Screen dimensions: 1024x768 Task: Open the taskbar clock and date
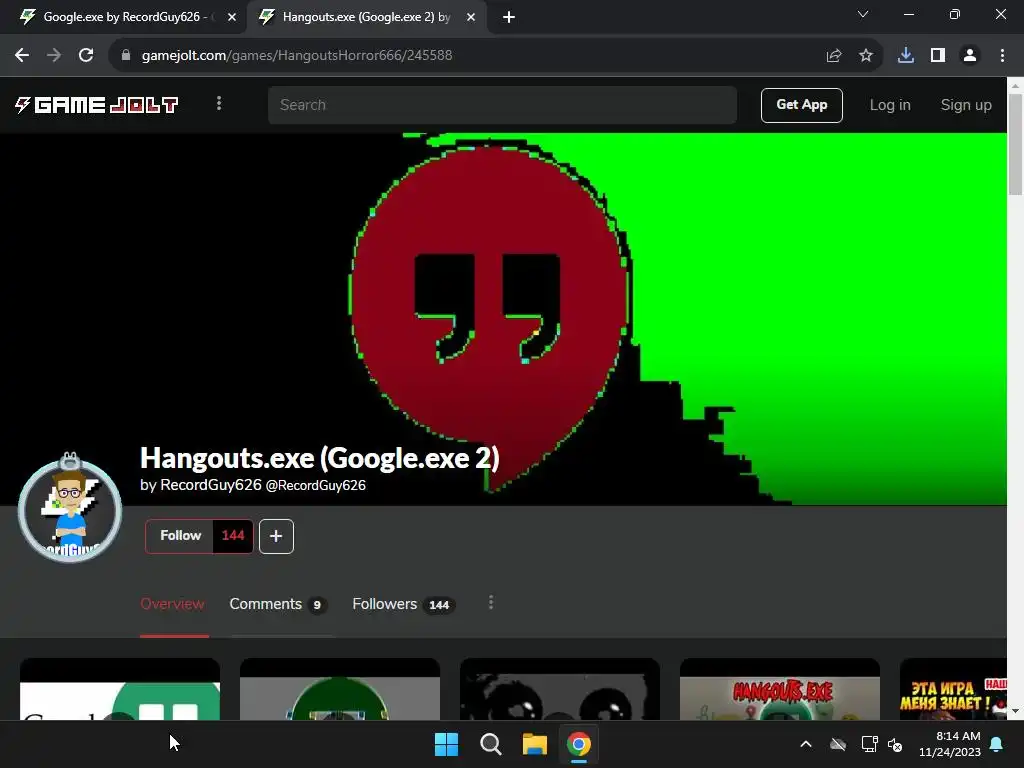point(950,744)
